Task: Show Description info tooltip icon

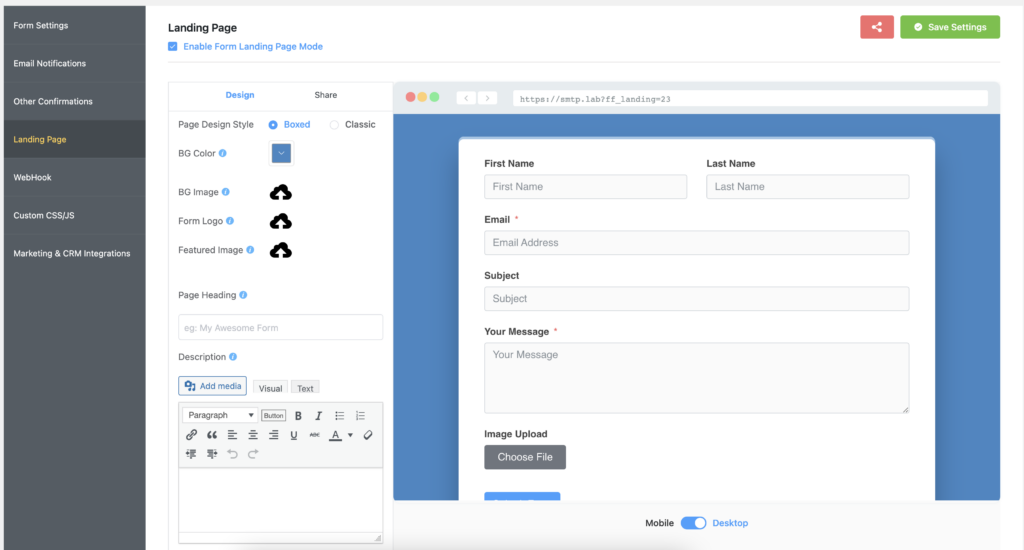Action: 233,357
